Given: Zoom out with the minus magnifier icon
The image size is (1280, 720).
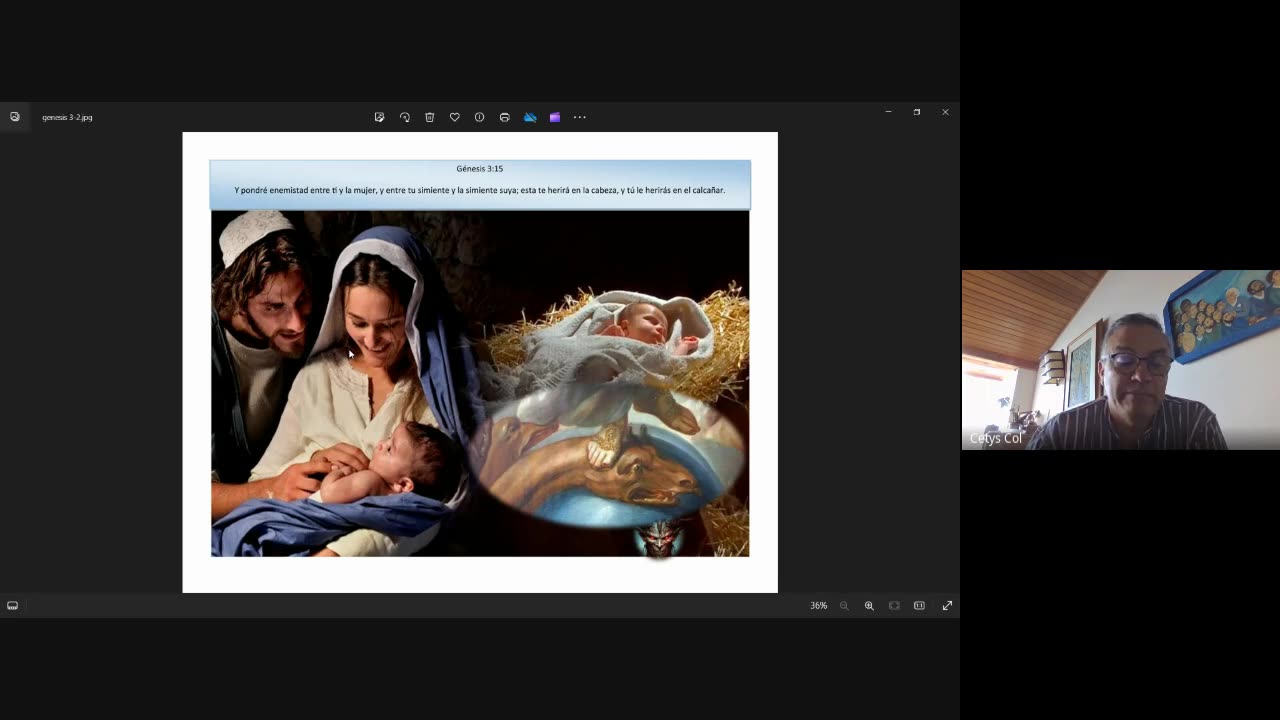Looking at the screenshot, I should [844, 605].
